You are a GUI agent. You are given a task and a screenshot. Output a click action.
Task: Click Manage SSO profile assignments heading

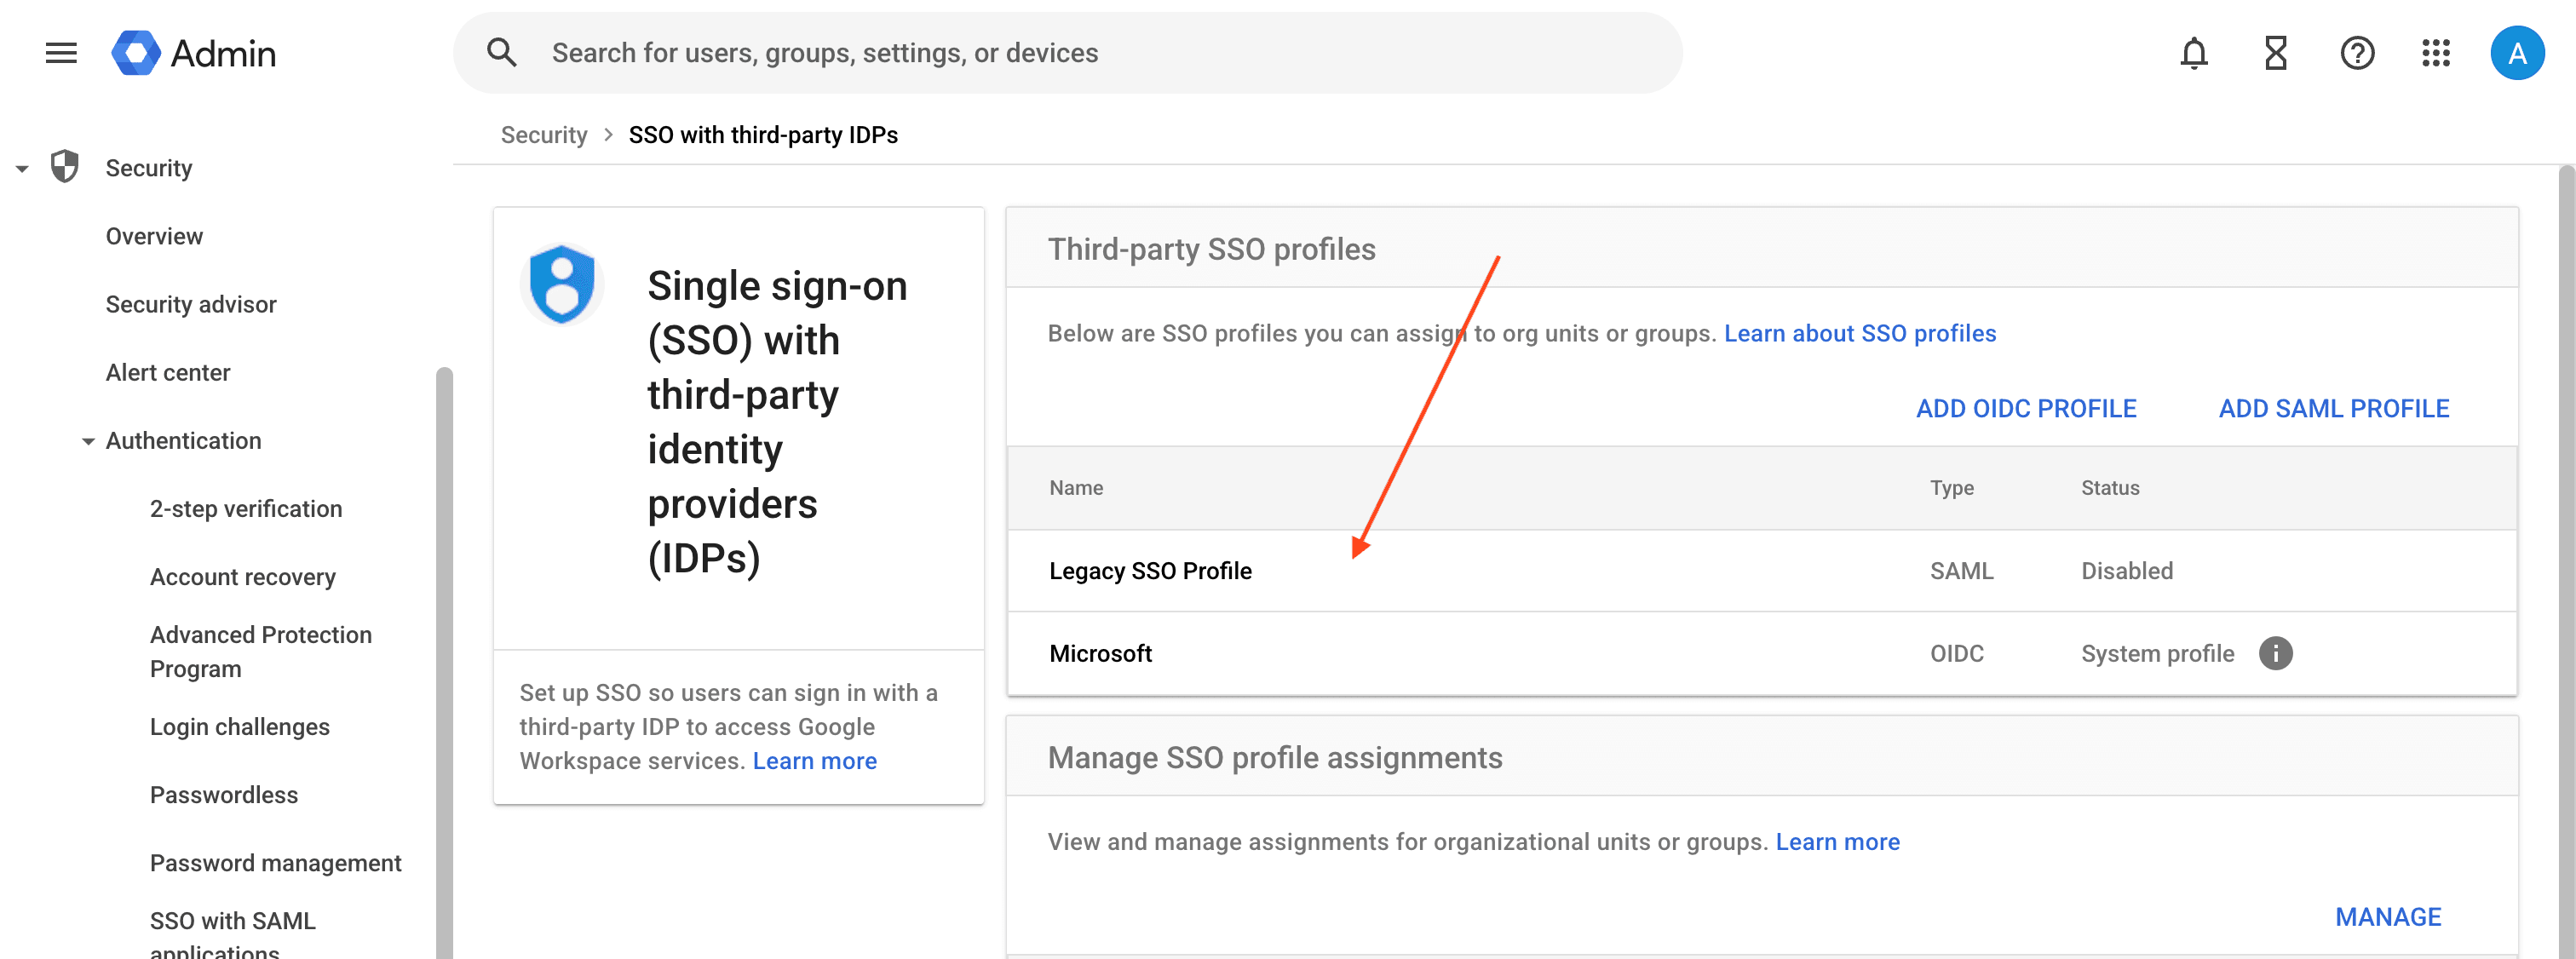(x=1274, y=757)
